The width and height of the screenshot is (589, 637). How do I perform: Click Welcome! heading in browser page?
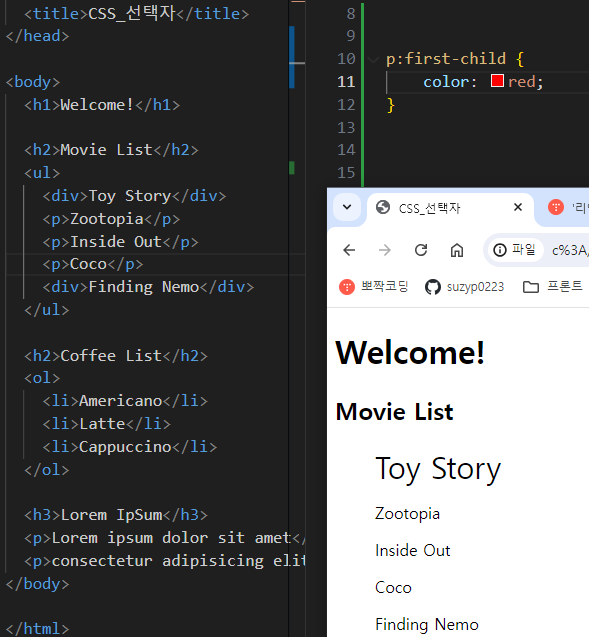tap(410, 353)
